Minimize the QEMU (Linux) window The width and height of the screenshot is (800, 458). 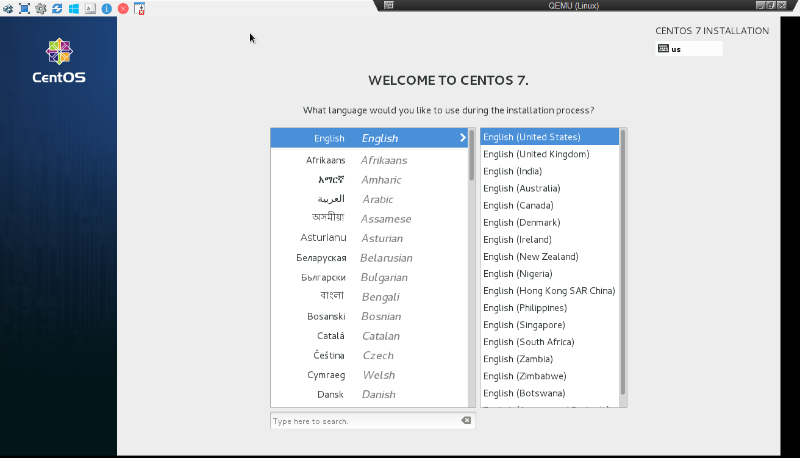pos(760,5)
